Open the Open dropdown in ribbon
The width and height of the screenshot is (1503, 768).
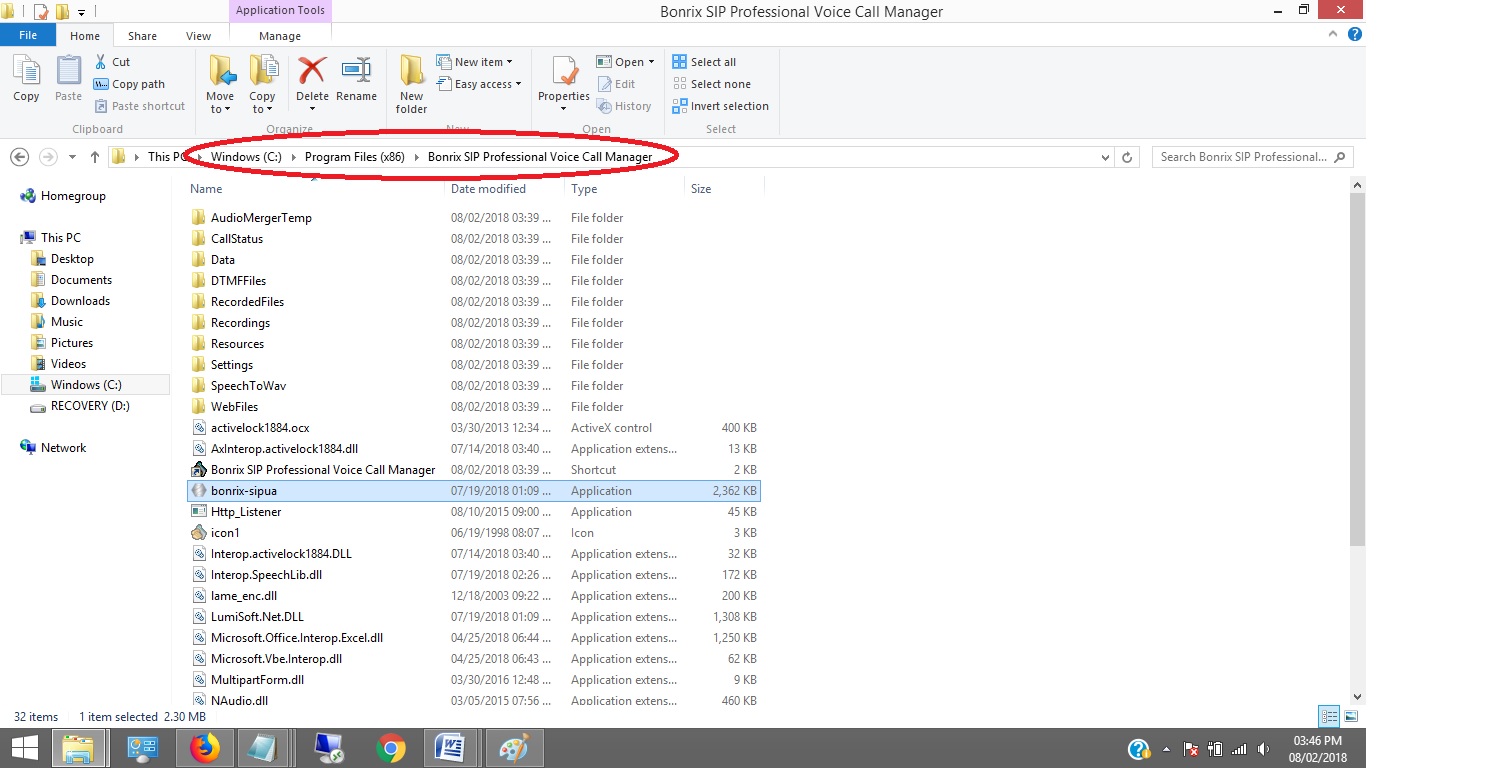626,62
